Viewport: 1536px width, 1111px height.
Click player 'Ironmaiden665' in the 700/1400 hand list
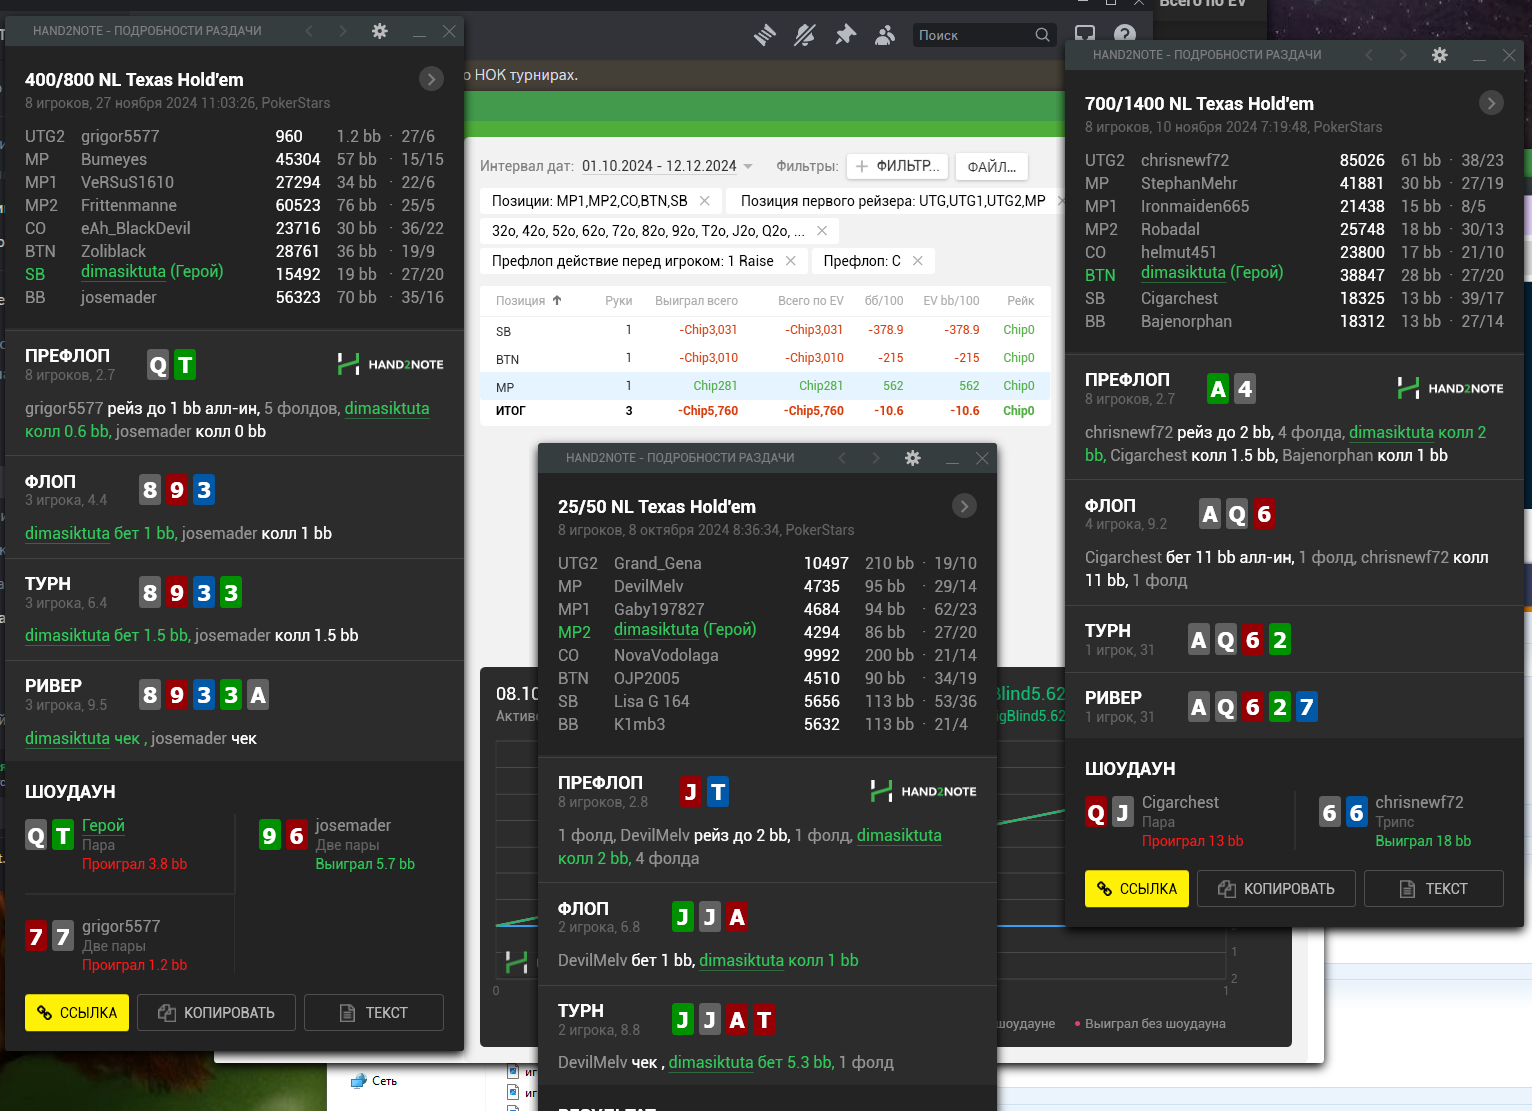[x=1195, y=207]
